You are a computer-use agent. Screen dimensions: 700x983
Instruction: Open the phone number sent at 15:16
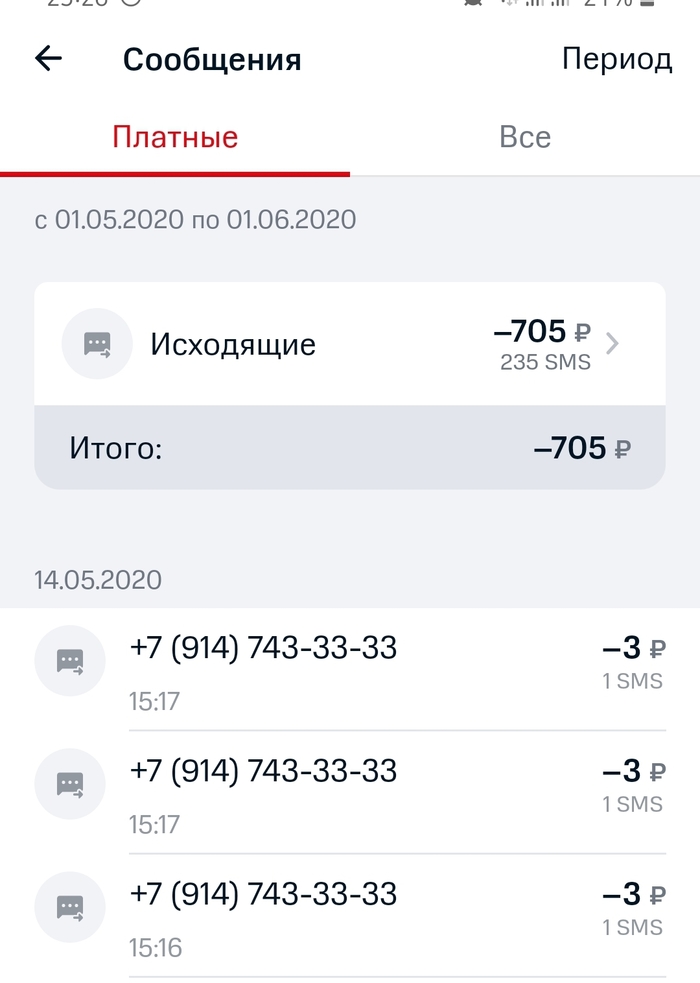point(264,894)
